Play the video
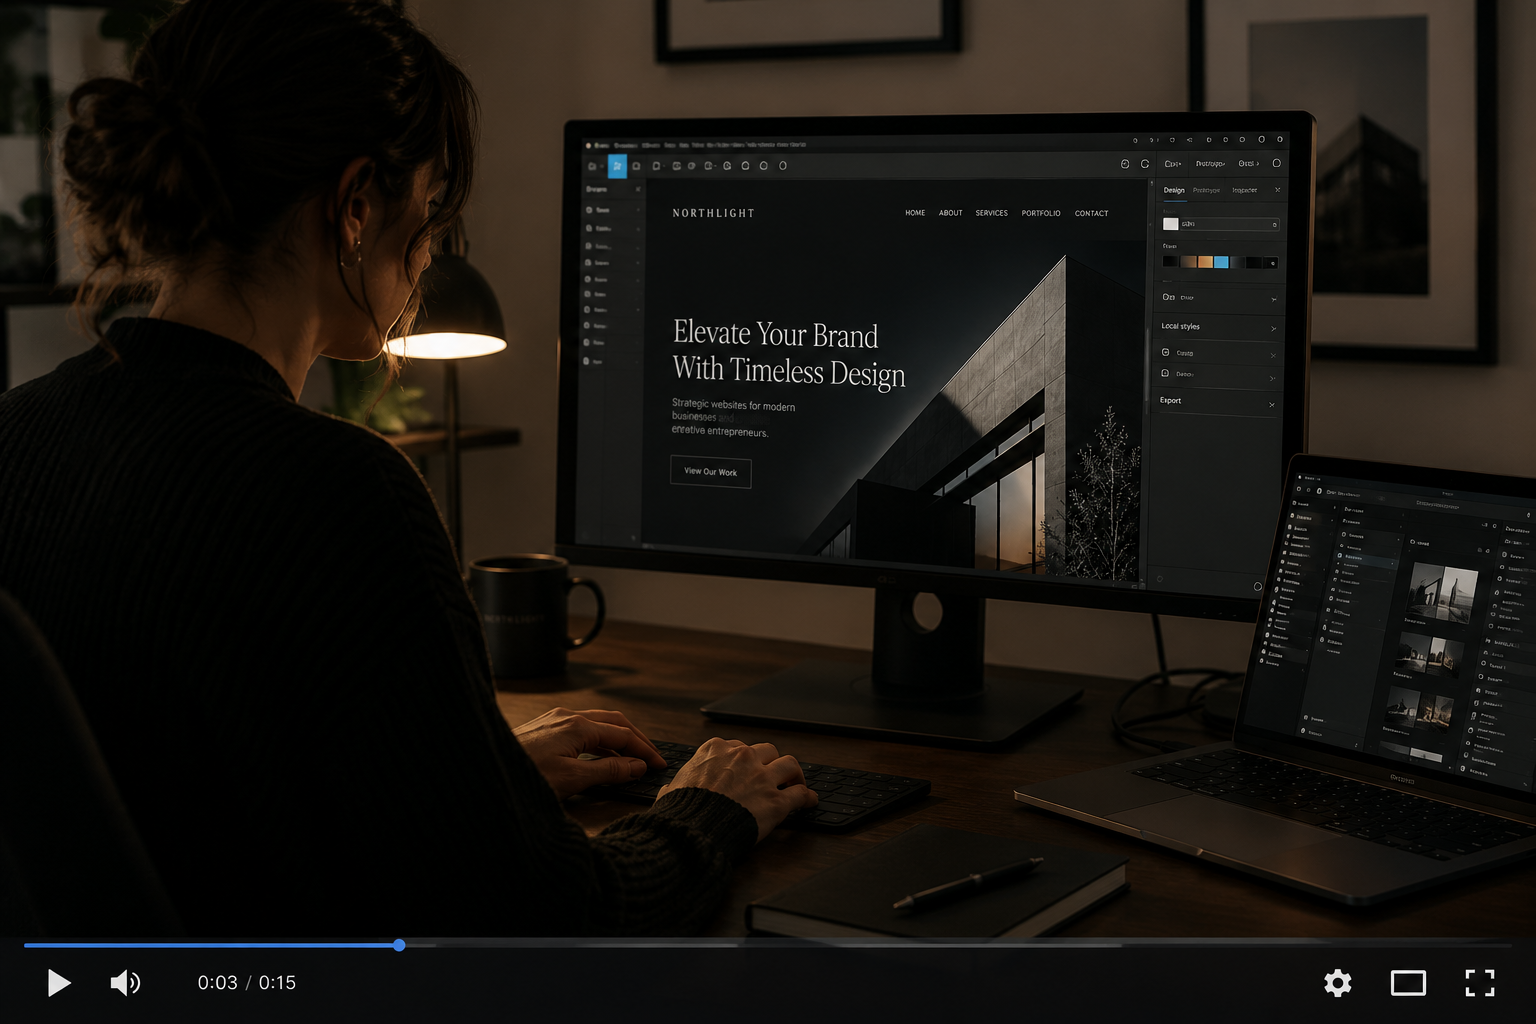This screenshot has height=1024, width=1536. (59, 983)
